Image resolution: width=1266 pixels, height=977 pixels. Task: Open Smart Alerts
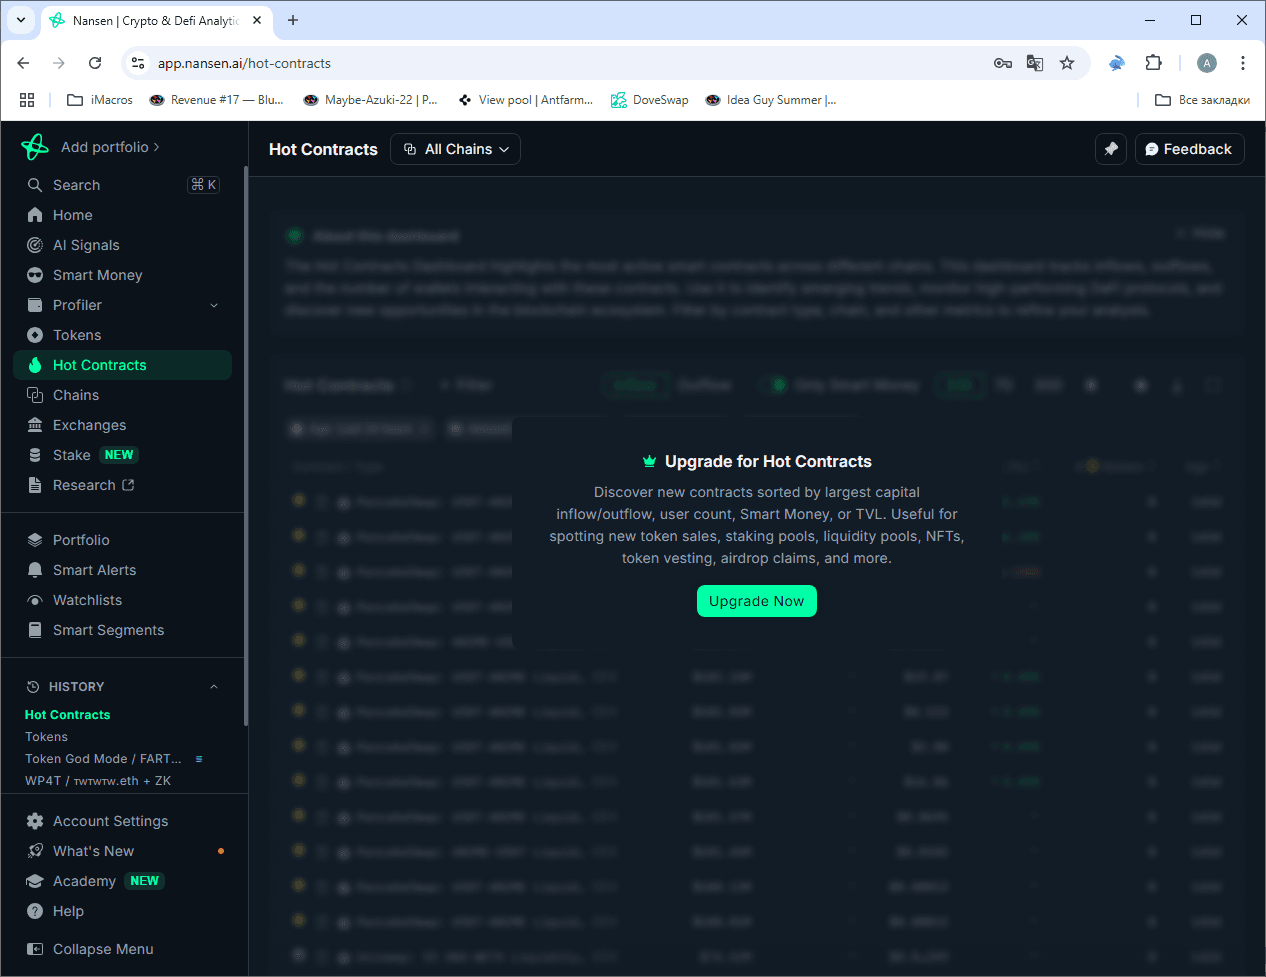point(123,570)
